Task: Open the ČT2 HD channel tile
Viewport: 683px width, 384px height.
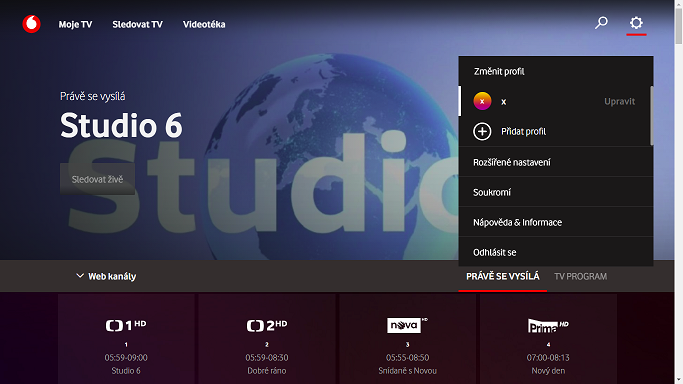Action: (x=267, y=339)
